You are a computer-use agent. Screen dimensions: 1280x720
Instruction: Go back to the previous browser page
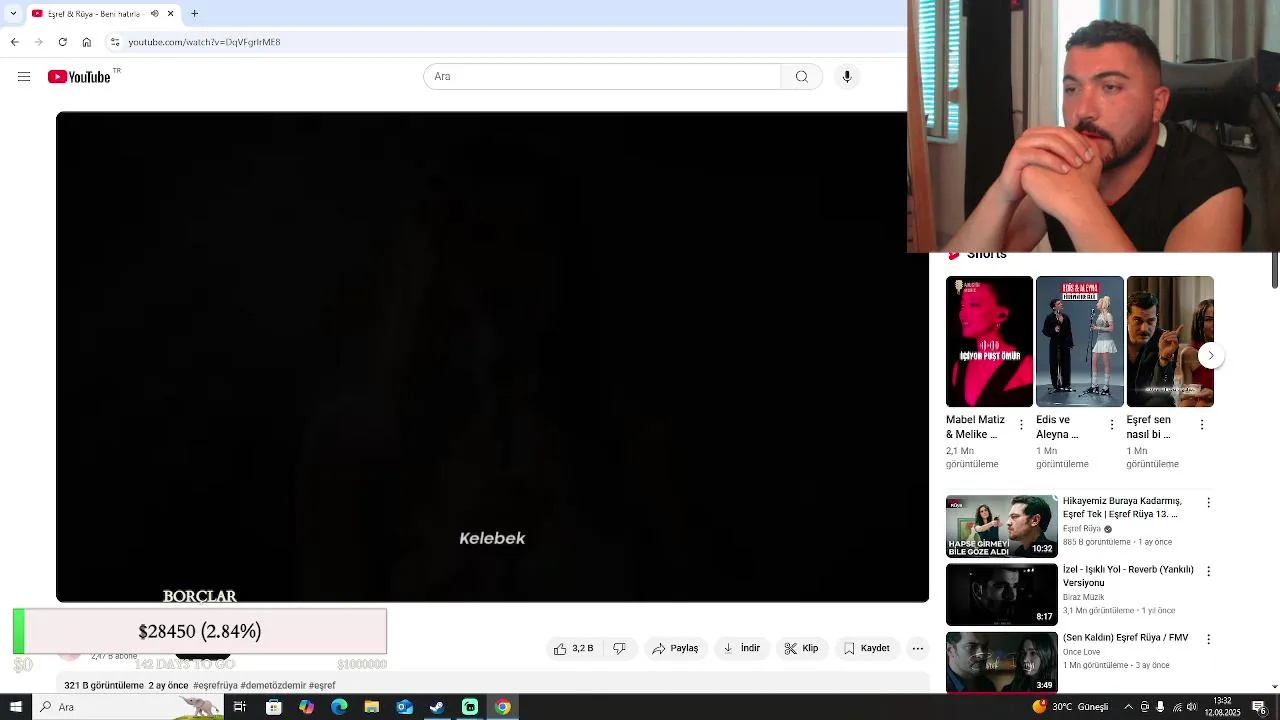click(x=14, y=42)
